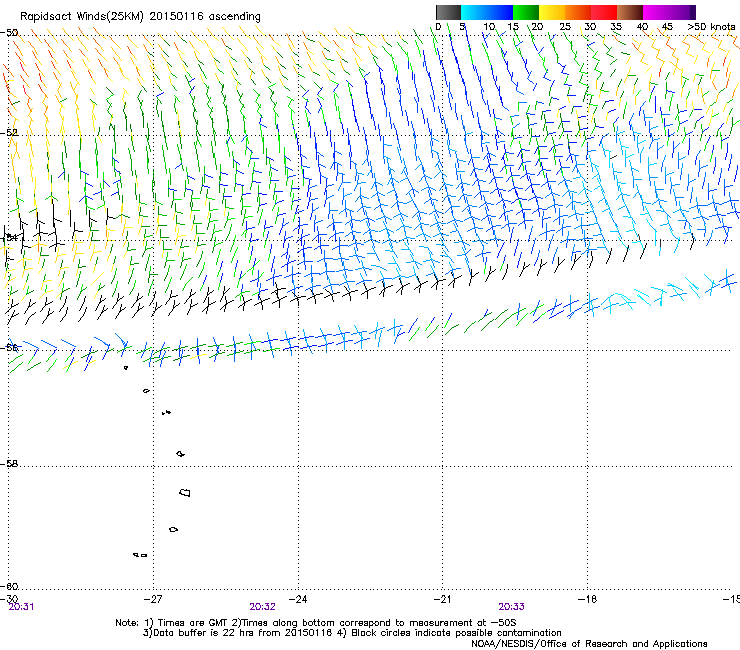This screenshot has width=740, height=650.
Task: Click the orange 25-30 knots legend swatch
Action: pos(578,12)
